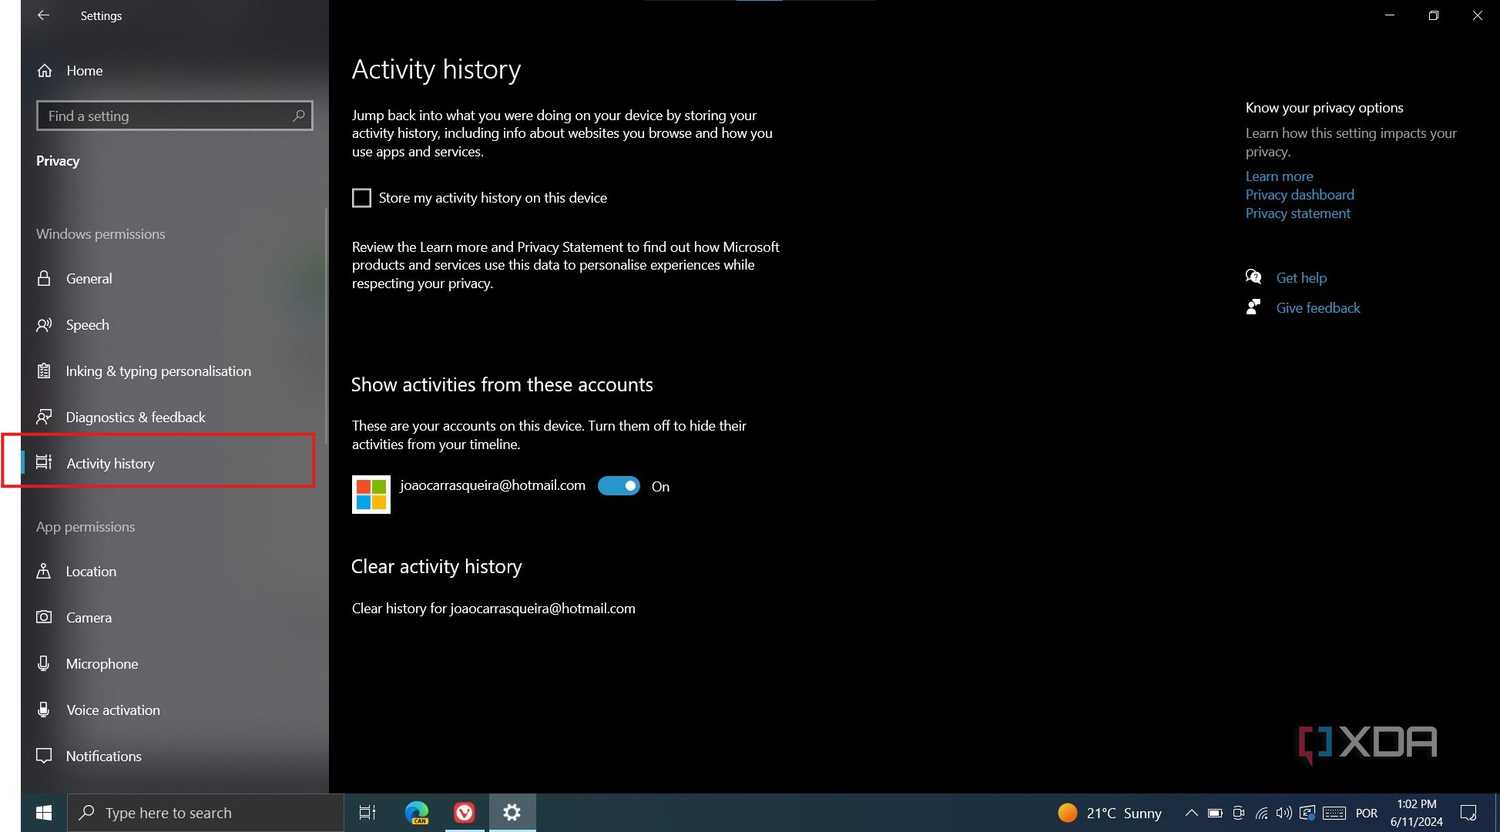
Task: Open the clock and calendar flyout
Action: tap(1416, 813)
